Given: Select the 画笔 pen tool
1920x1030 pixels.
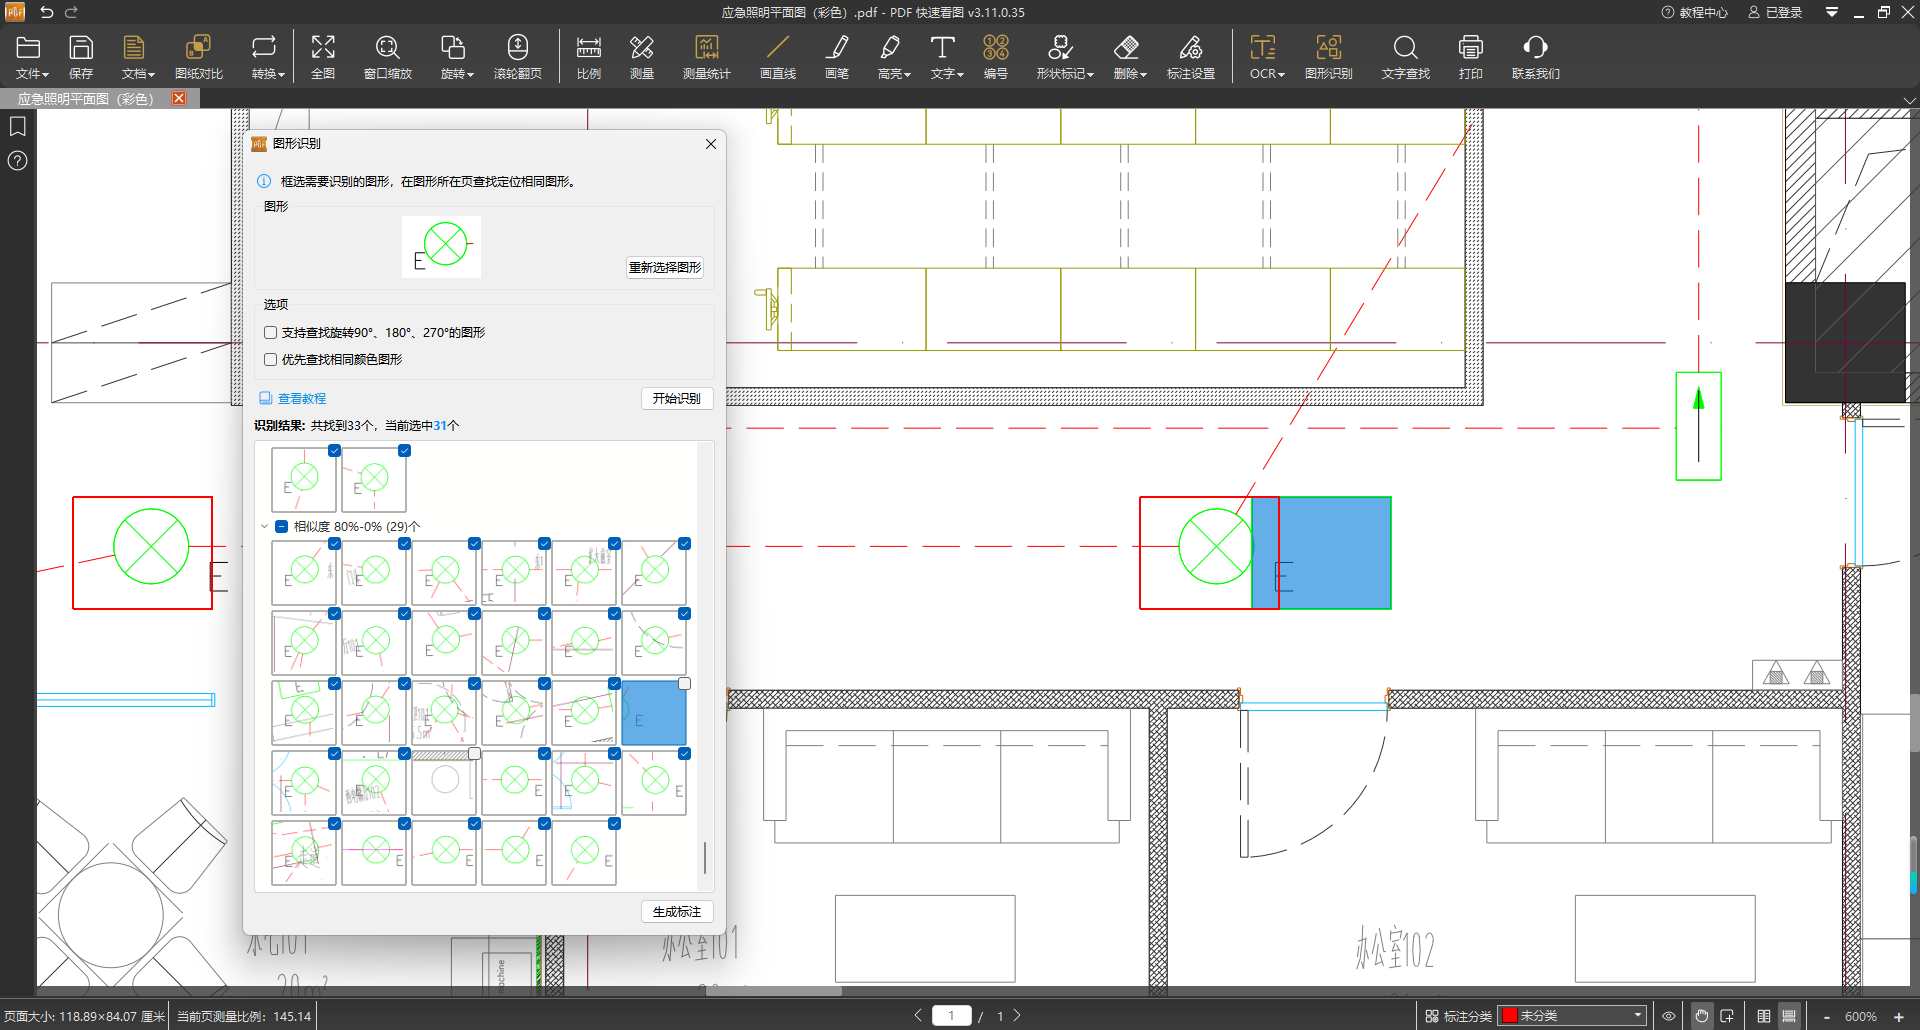Looking at the screenshot, I should pos(837,57).
